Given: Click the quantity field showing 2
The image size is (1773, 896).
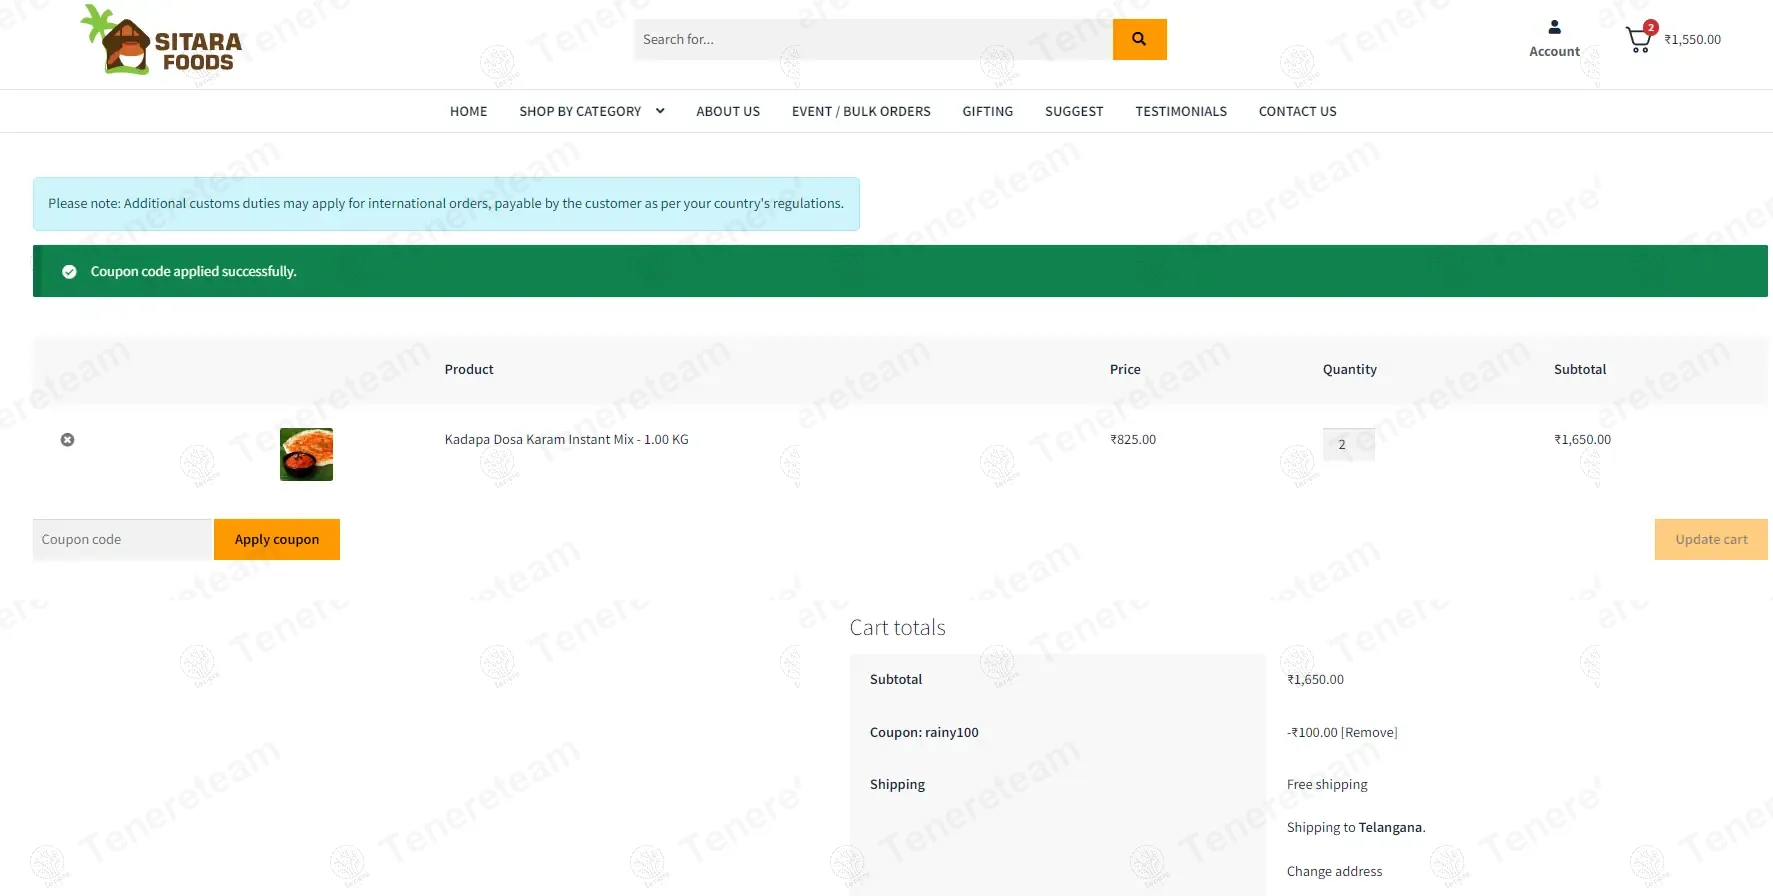Looking at the screenshot, I should click(x=1348, y=444).
